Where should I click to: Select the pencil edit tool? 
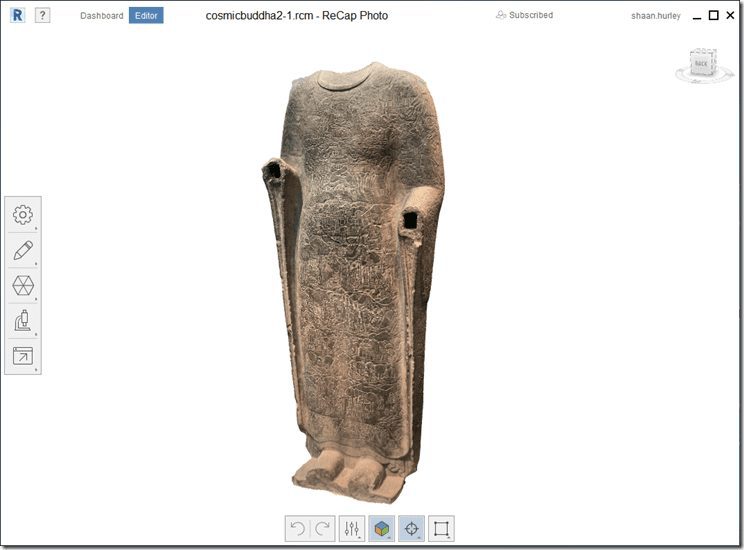[23, 250]
